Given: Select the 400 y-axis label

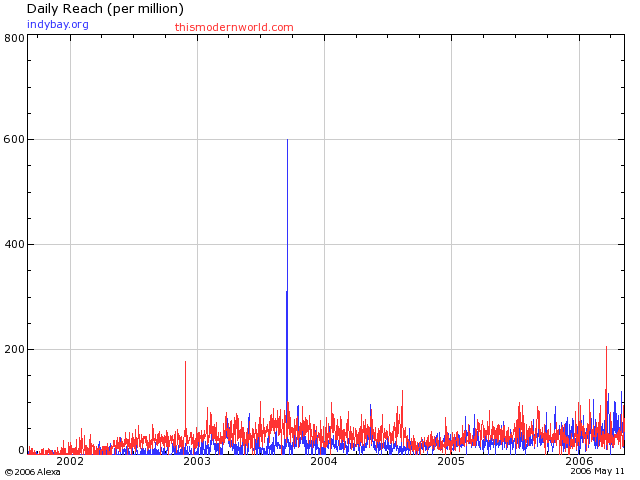Looking at the screenshot, I should [14, 244].
